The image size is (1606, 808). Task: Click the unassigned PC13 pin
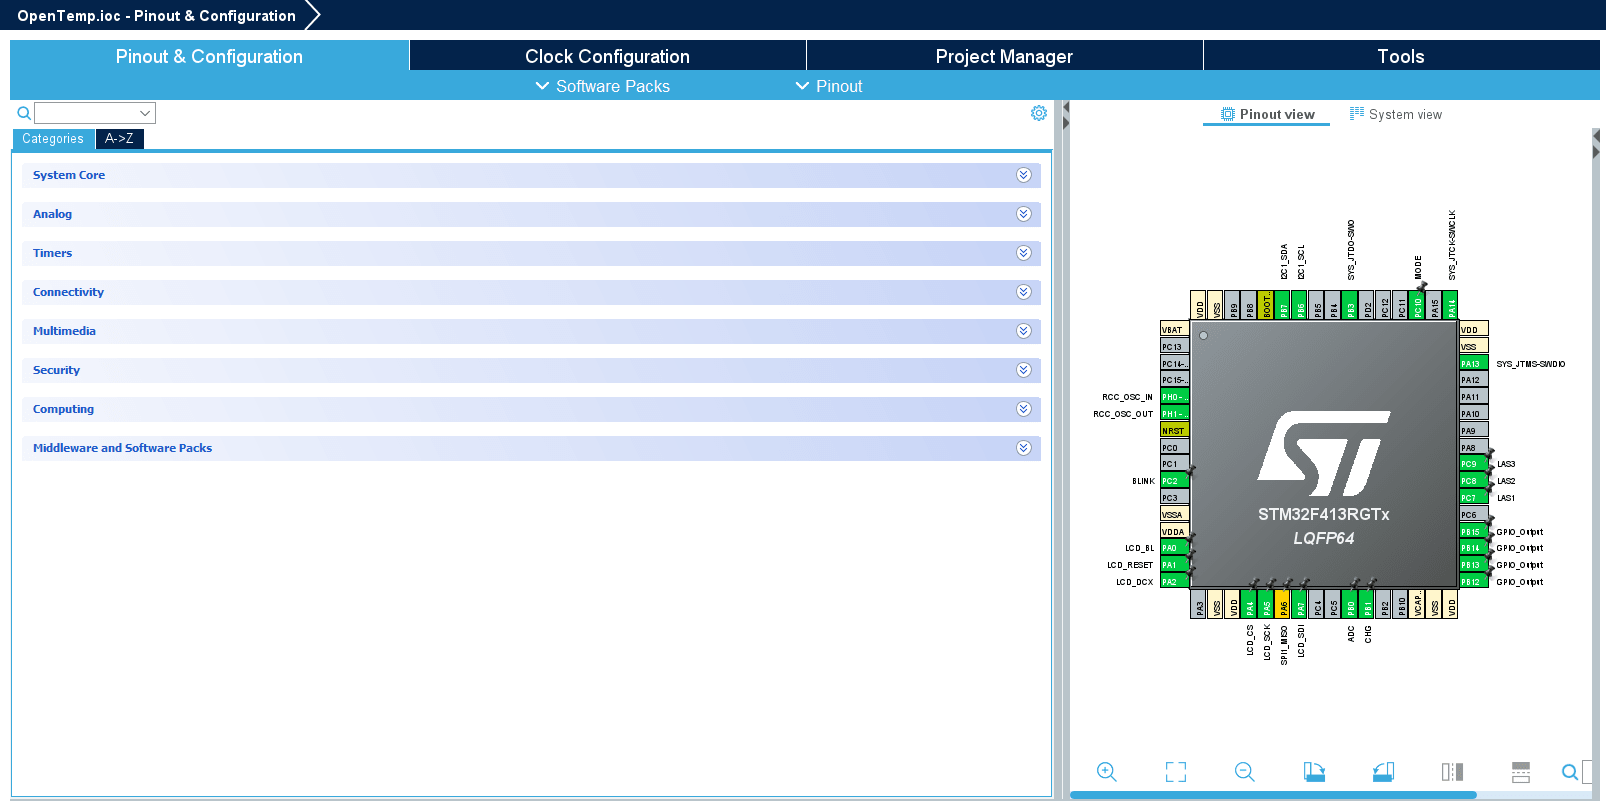point(1175,347)
